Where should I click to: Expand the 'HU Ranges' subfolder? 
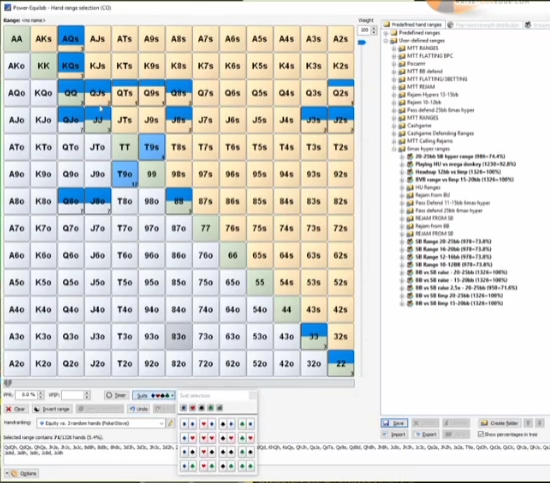402,188
